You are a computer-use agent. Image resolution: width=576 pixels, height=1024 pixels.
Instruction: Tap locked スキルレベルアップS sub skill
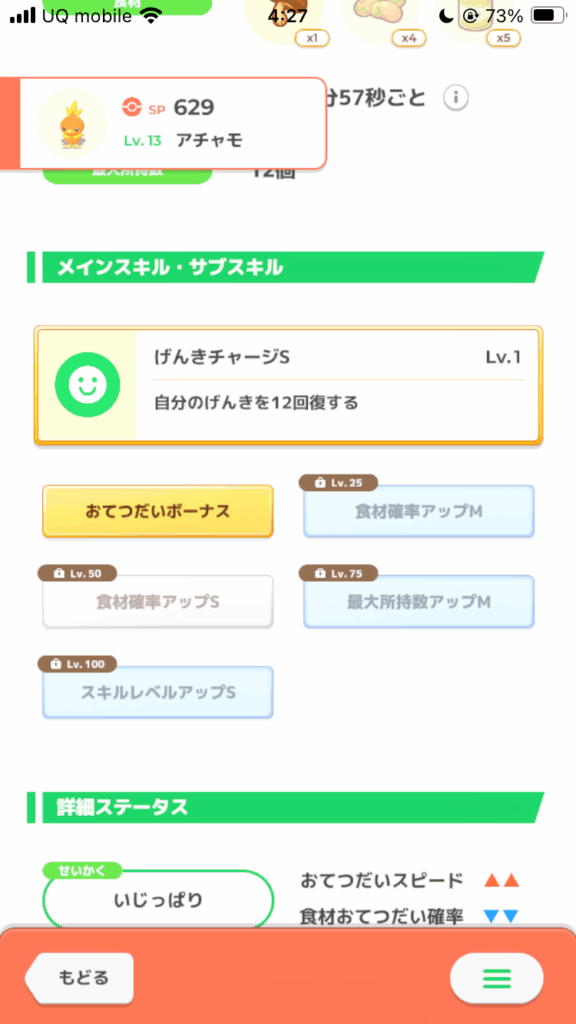(157, 692)
